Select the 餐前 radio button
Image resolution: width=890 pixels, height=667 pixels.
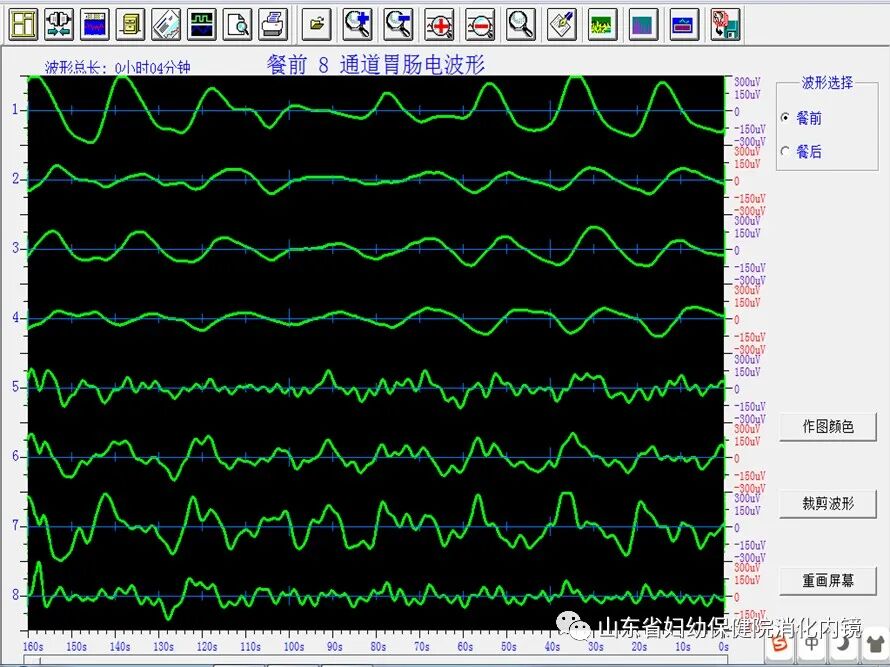(786, 118)
